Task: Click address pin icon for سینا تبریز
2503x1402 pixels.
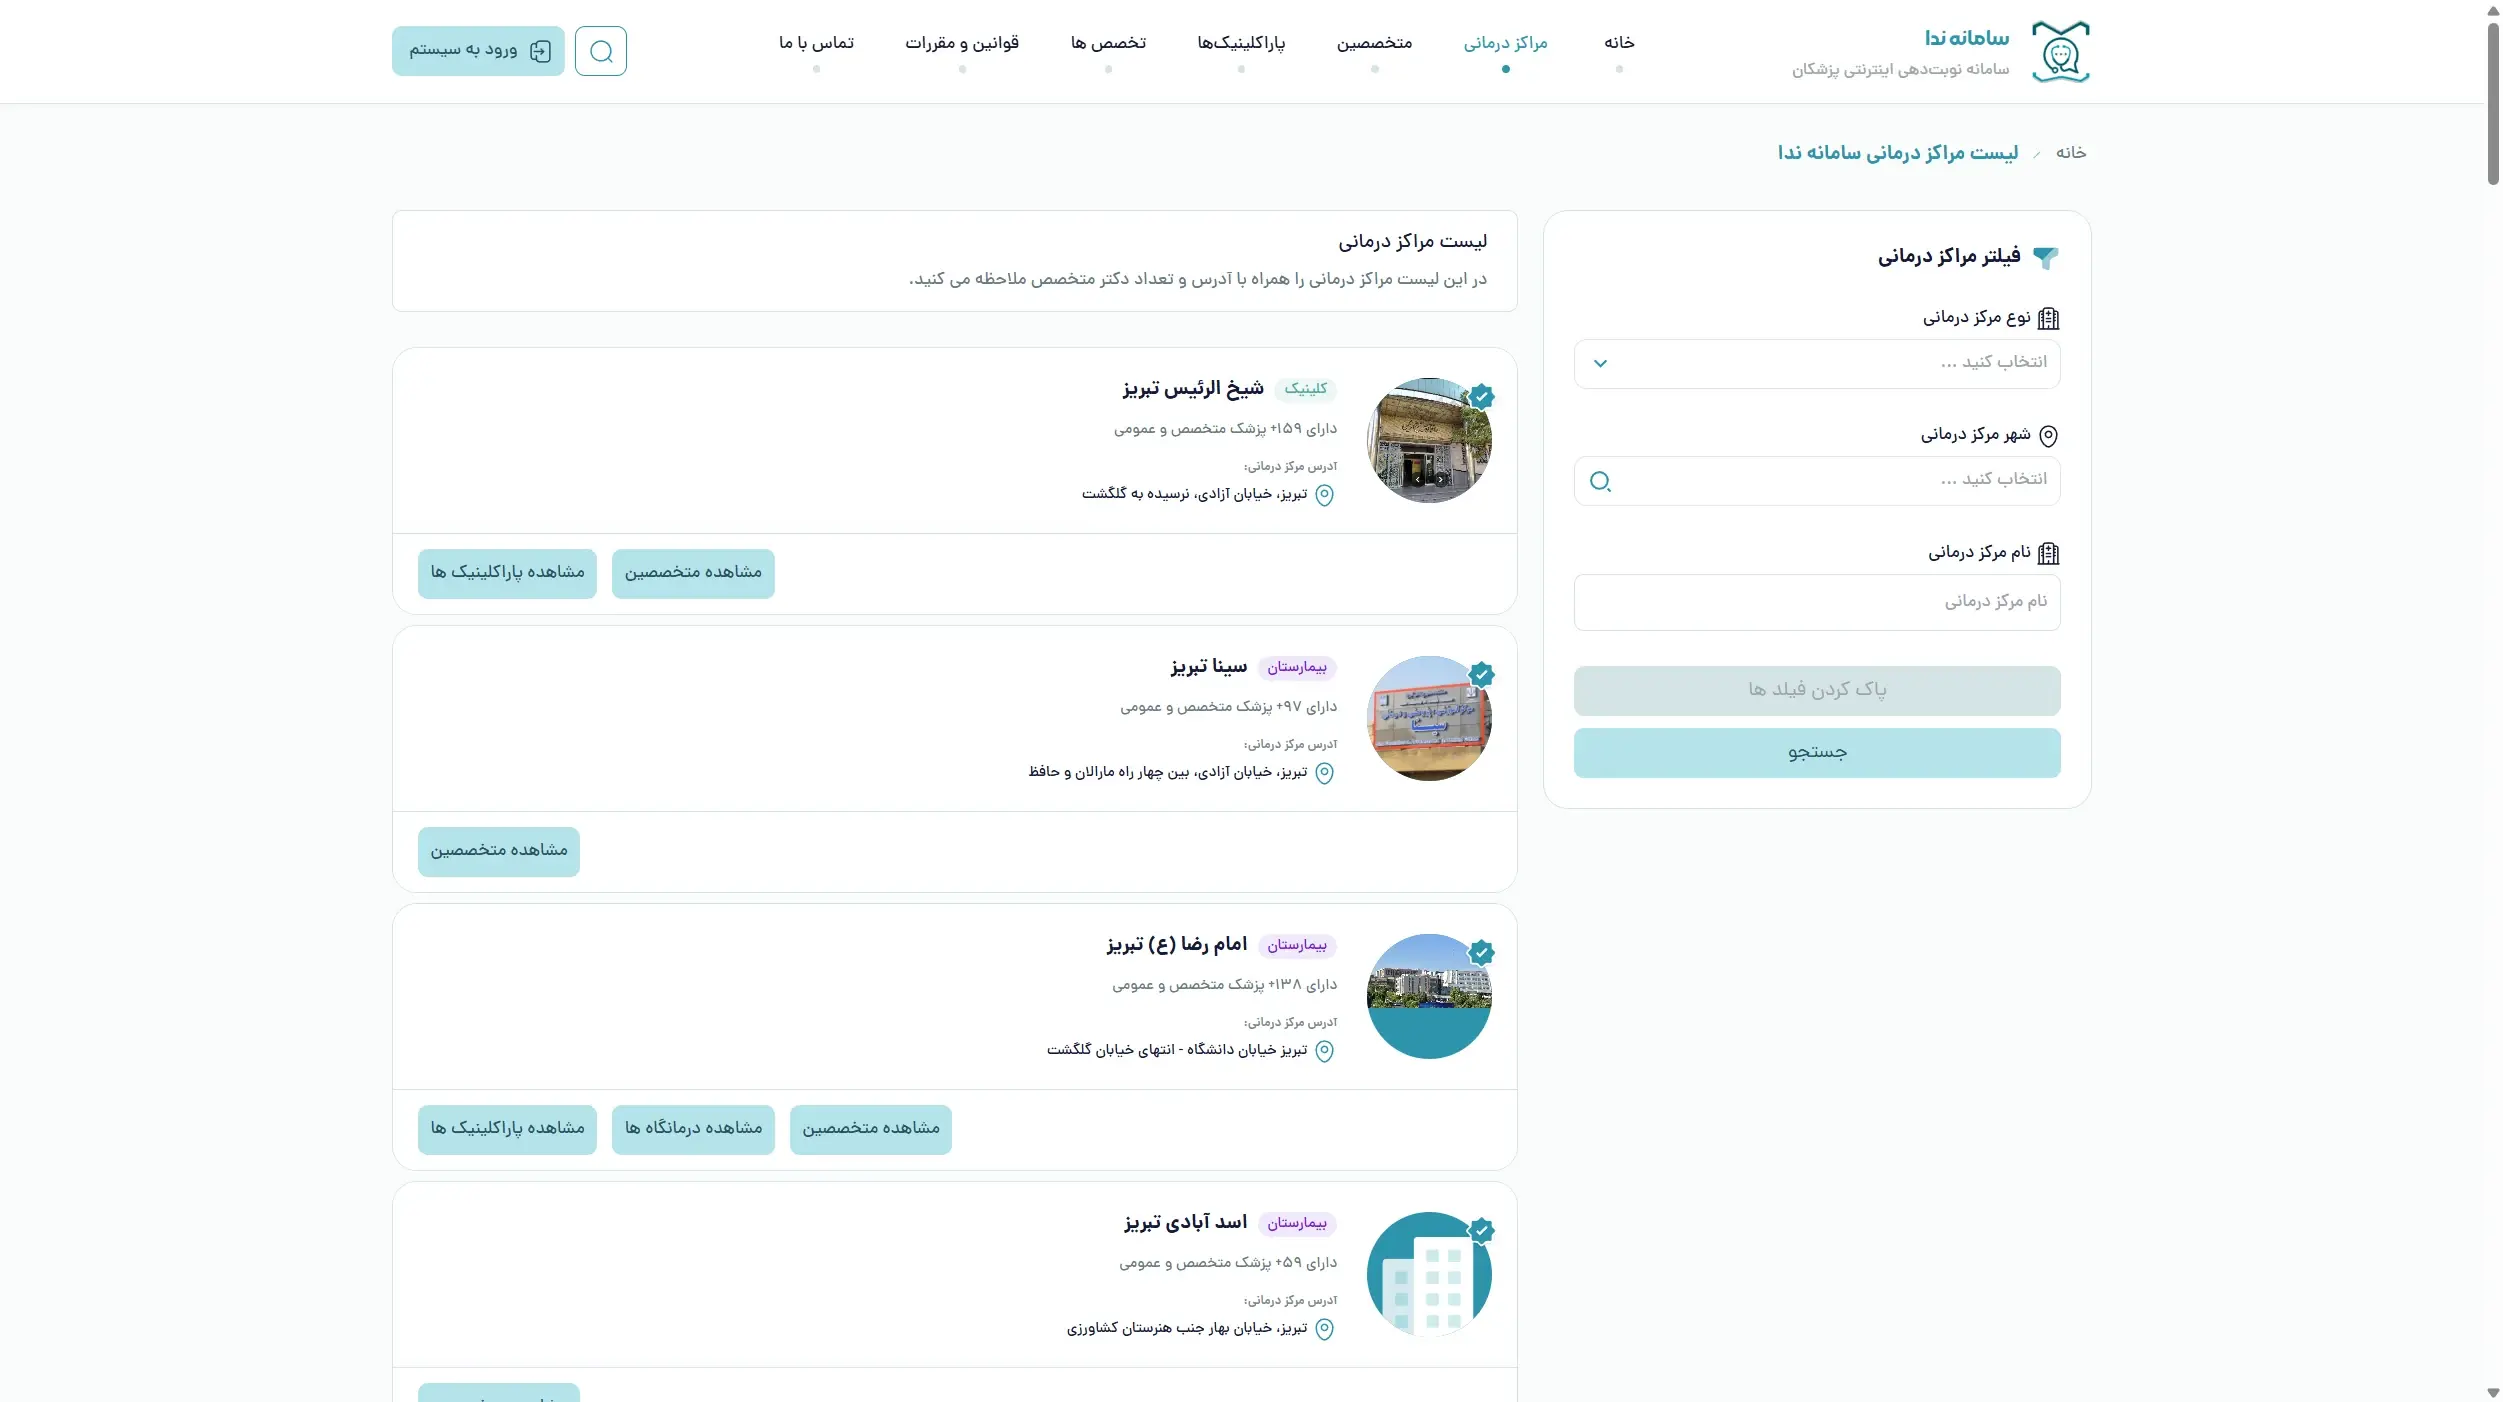Action: pyautogui.click(x=1324, y=773)
